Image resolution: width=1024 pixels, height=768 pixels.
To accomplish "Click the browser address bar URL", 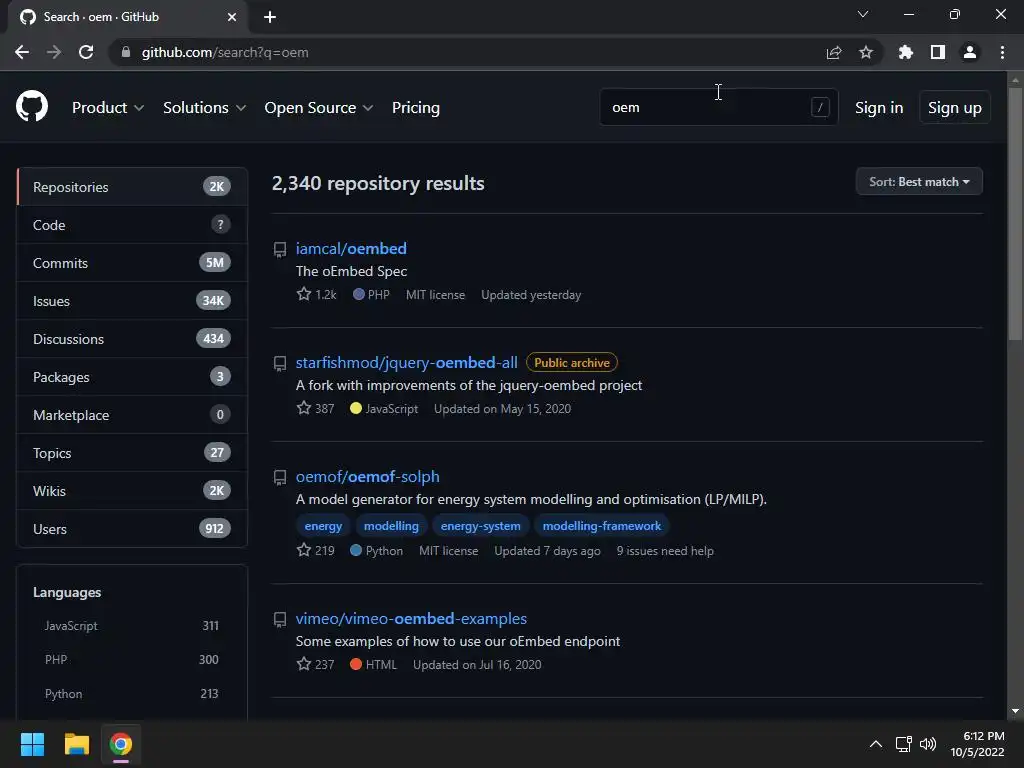I will pyautogui.click(x=225, y=52).
